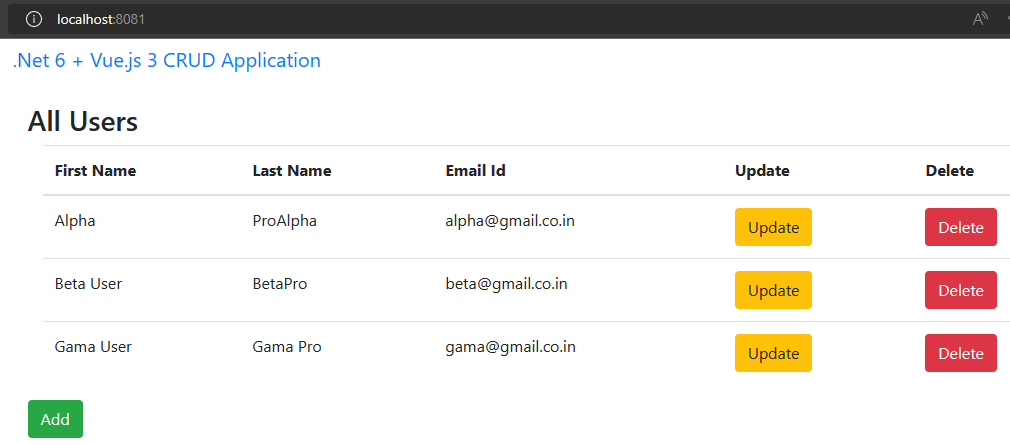
Task: Click the Update button for Gama User
Action: click(773, 353)
